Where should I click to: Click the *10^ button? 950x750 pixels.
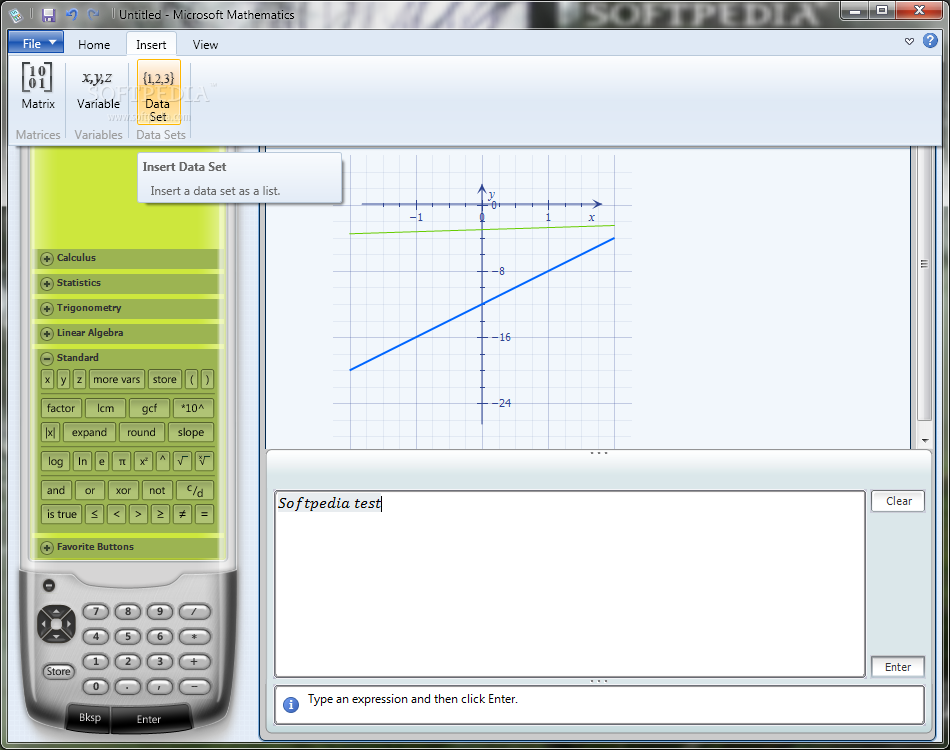pos(193,408)
